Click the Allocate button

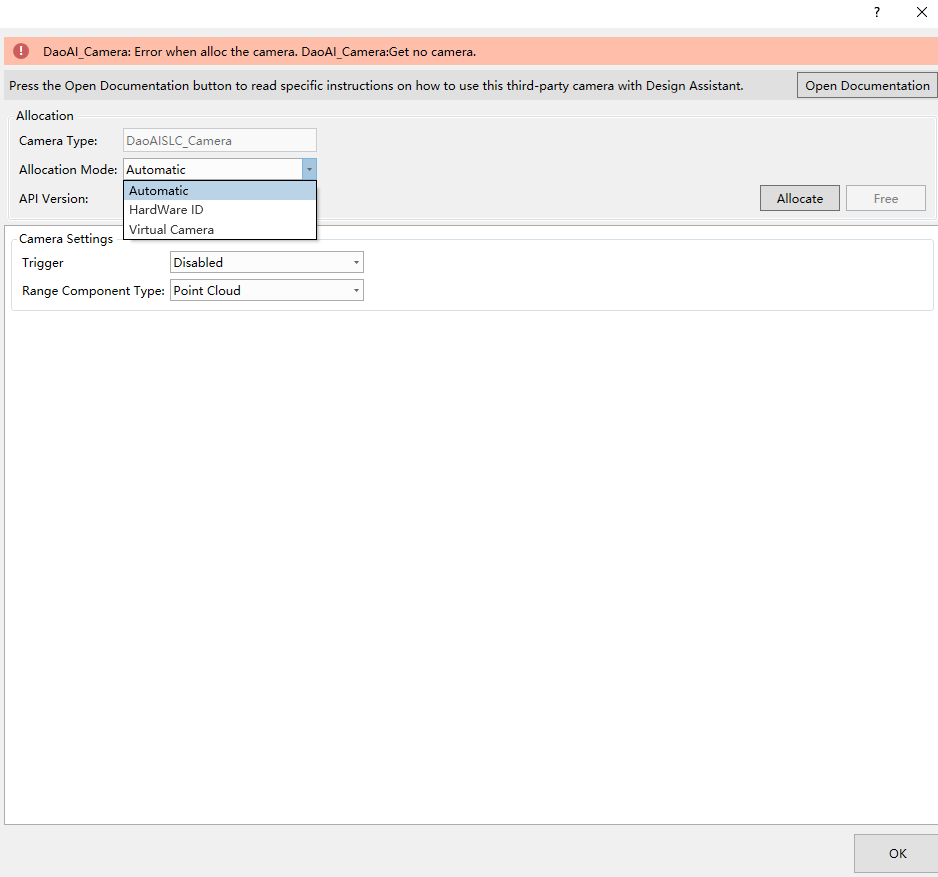799,198
